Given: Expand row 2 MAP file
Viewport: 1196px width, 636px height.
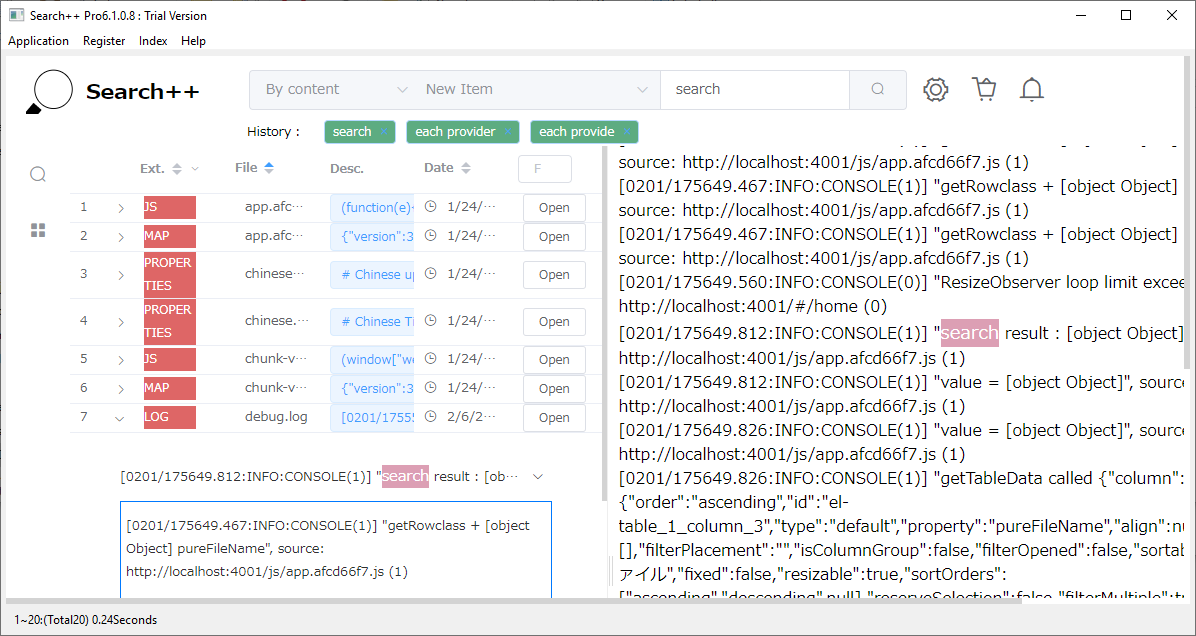Looking at the screenshot, I should point(121,237).
